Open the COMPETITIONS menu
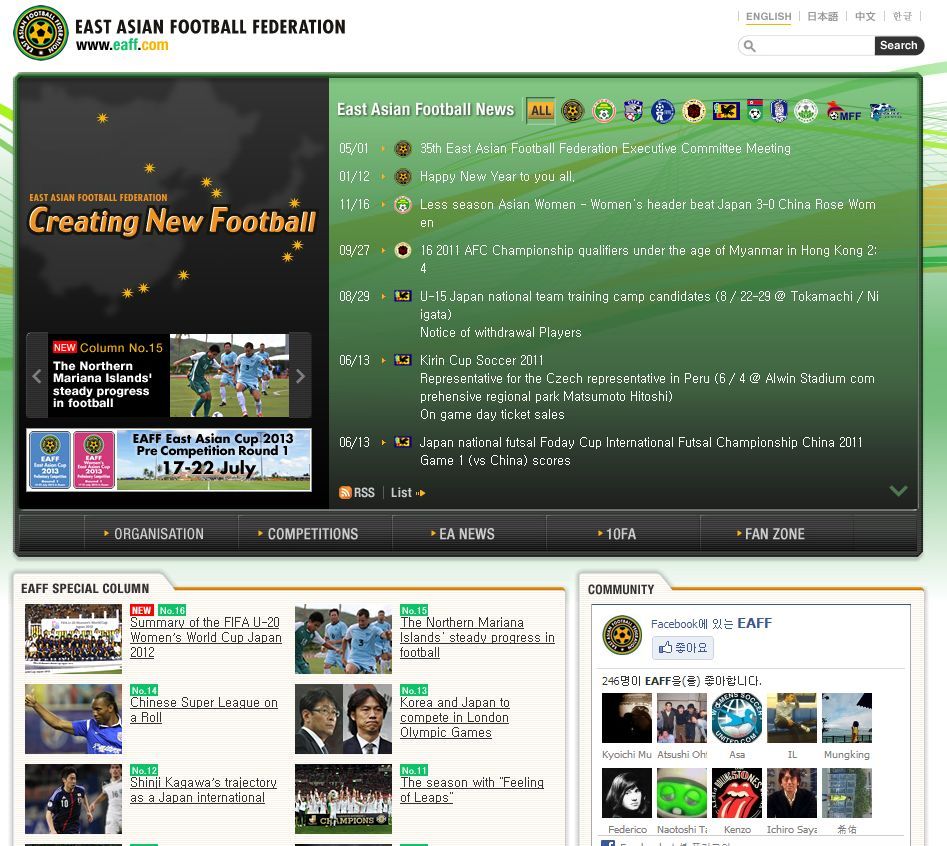 tap(315, 534)
